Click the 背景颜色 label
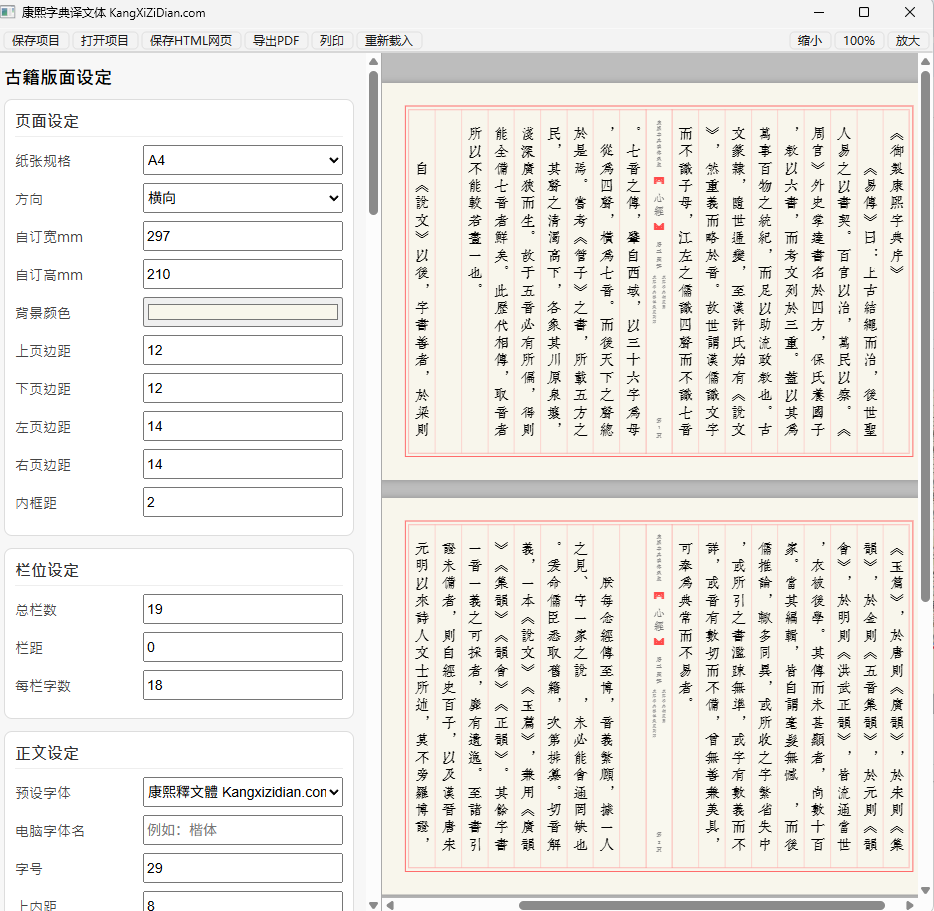934x911 pixels. pyautogui.click(x=43, y=313)
